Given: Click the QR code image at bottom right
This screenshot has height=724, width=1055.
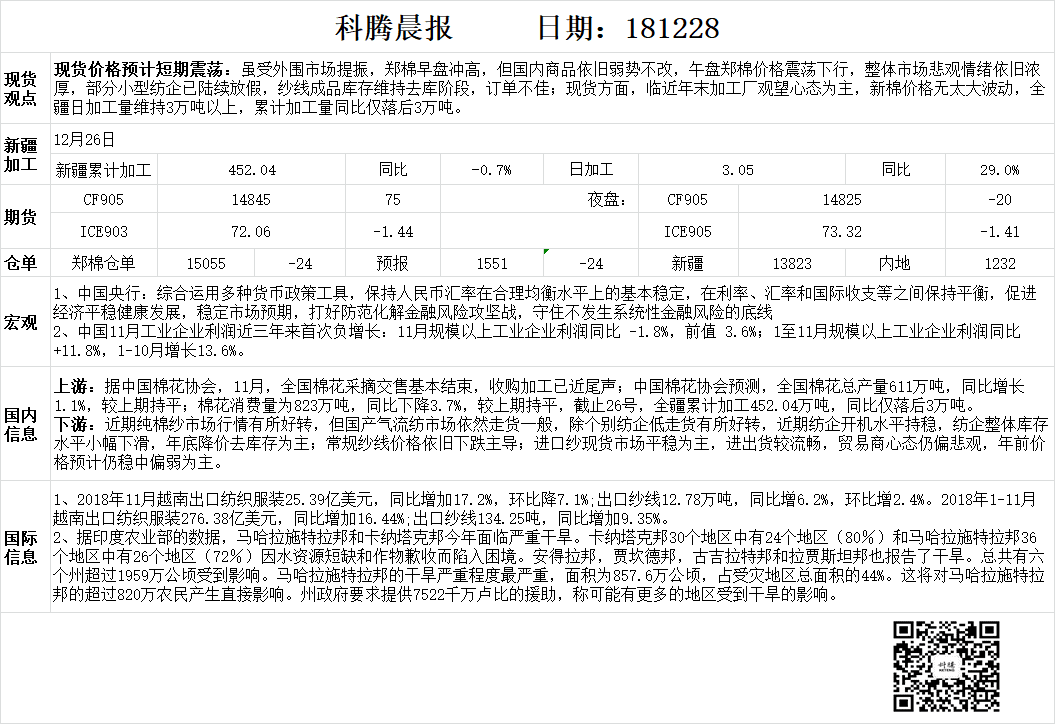Looking at the screenshot, I should click(x=945, y=665).
